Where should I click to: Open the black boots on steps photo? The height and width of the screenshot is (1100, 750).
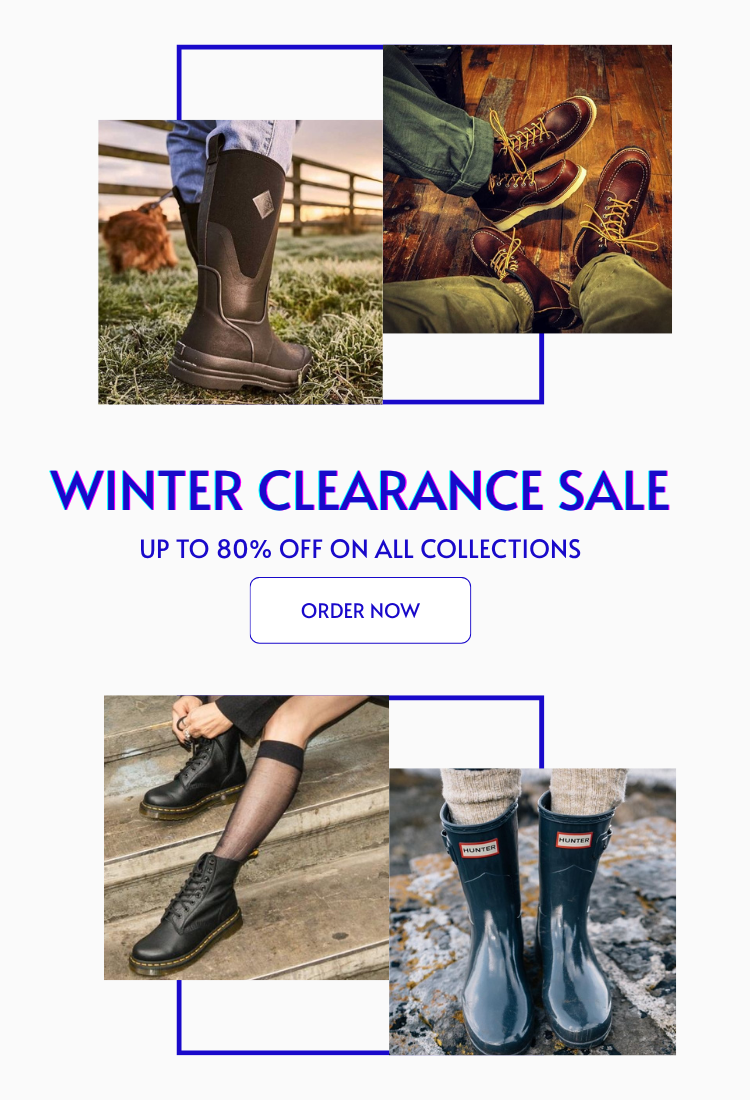click(x=246, y=837)
